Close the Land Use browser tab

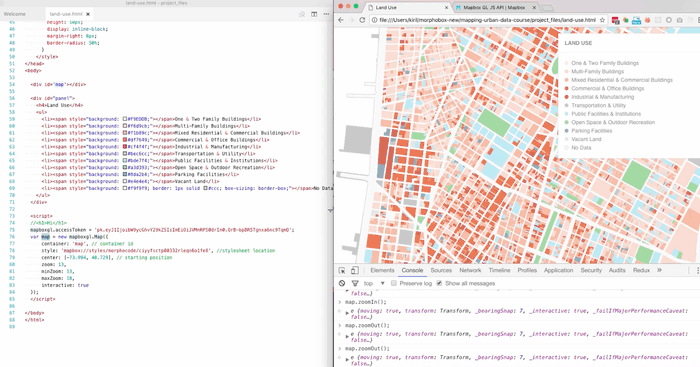click(446, 8)
